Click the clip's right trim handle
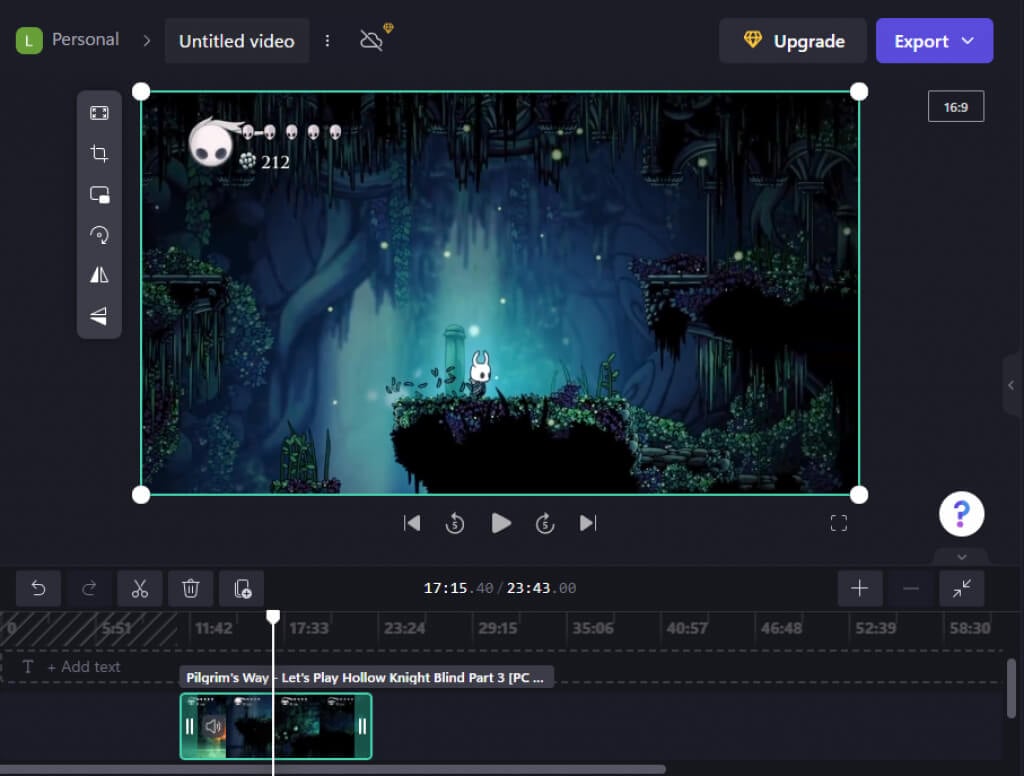 [362, 726]
